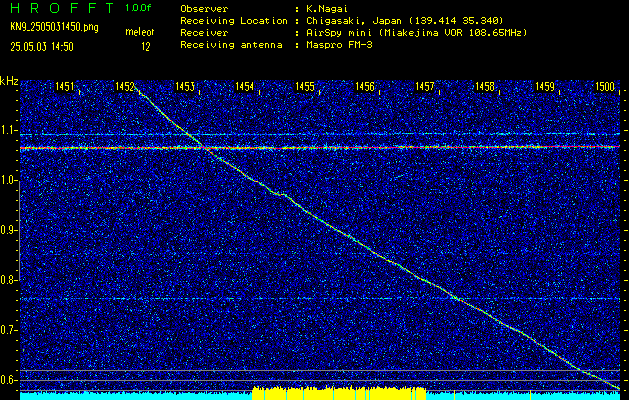
Task: Click the 1458 time marker
Action: (x=485, y=86)
